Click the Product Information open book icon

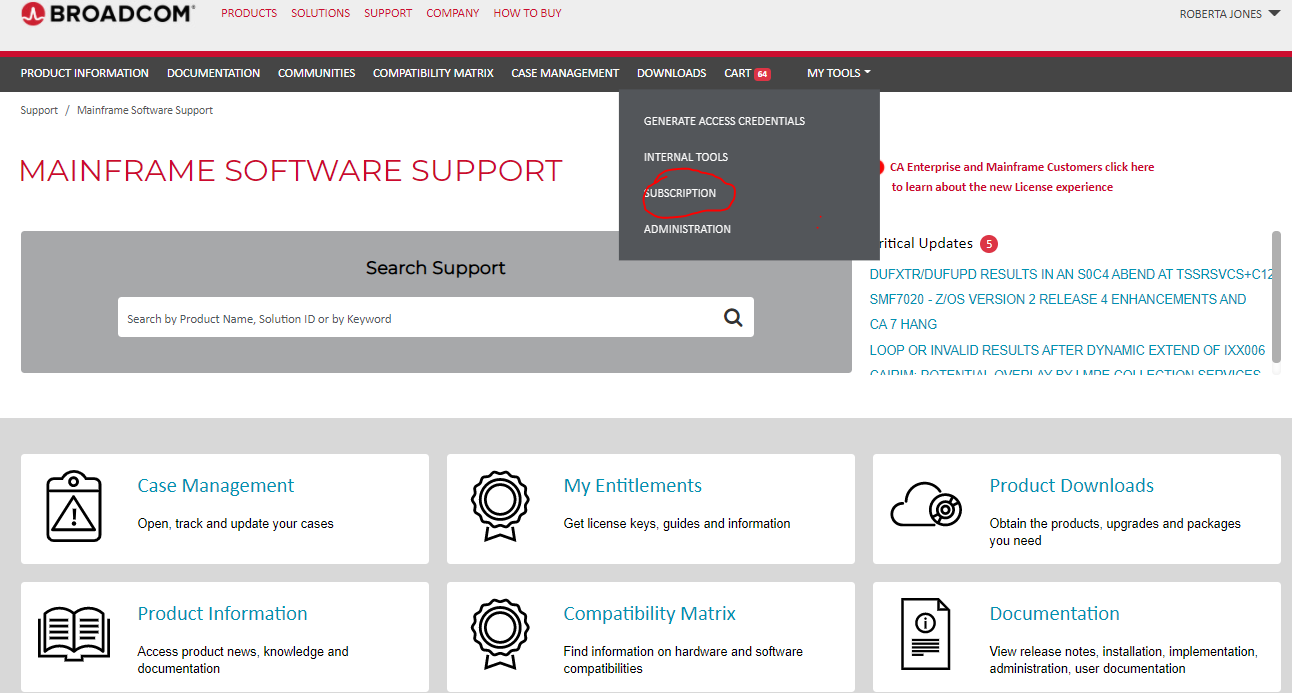click(x=73, y=635)
